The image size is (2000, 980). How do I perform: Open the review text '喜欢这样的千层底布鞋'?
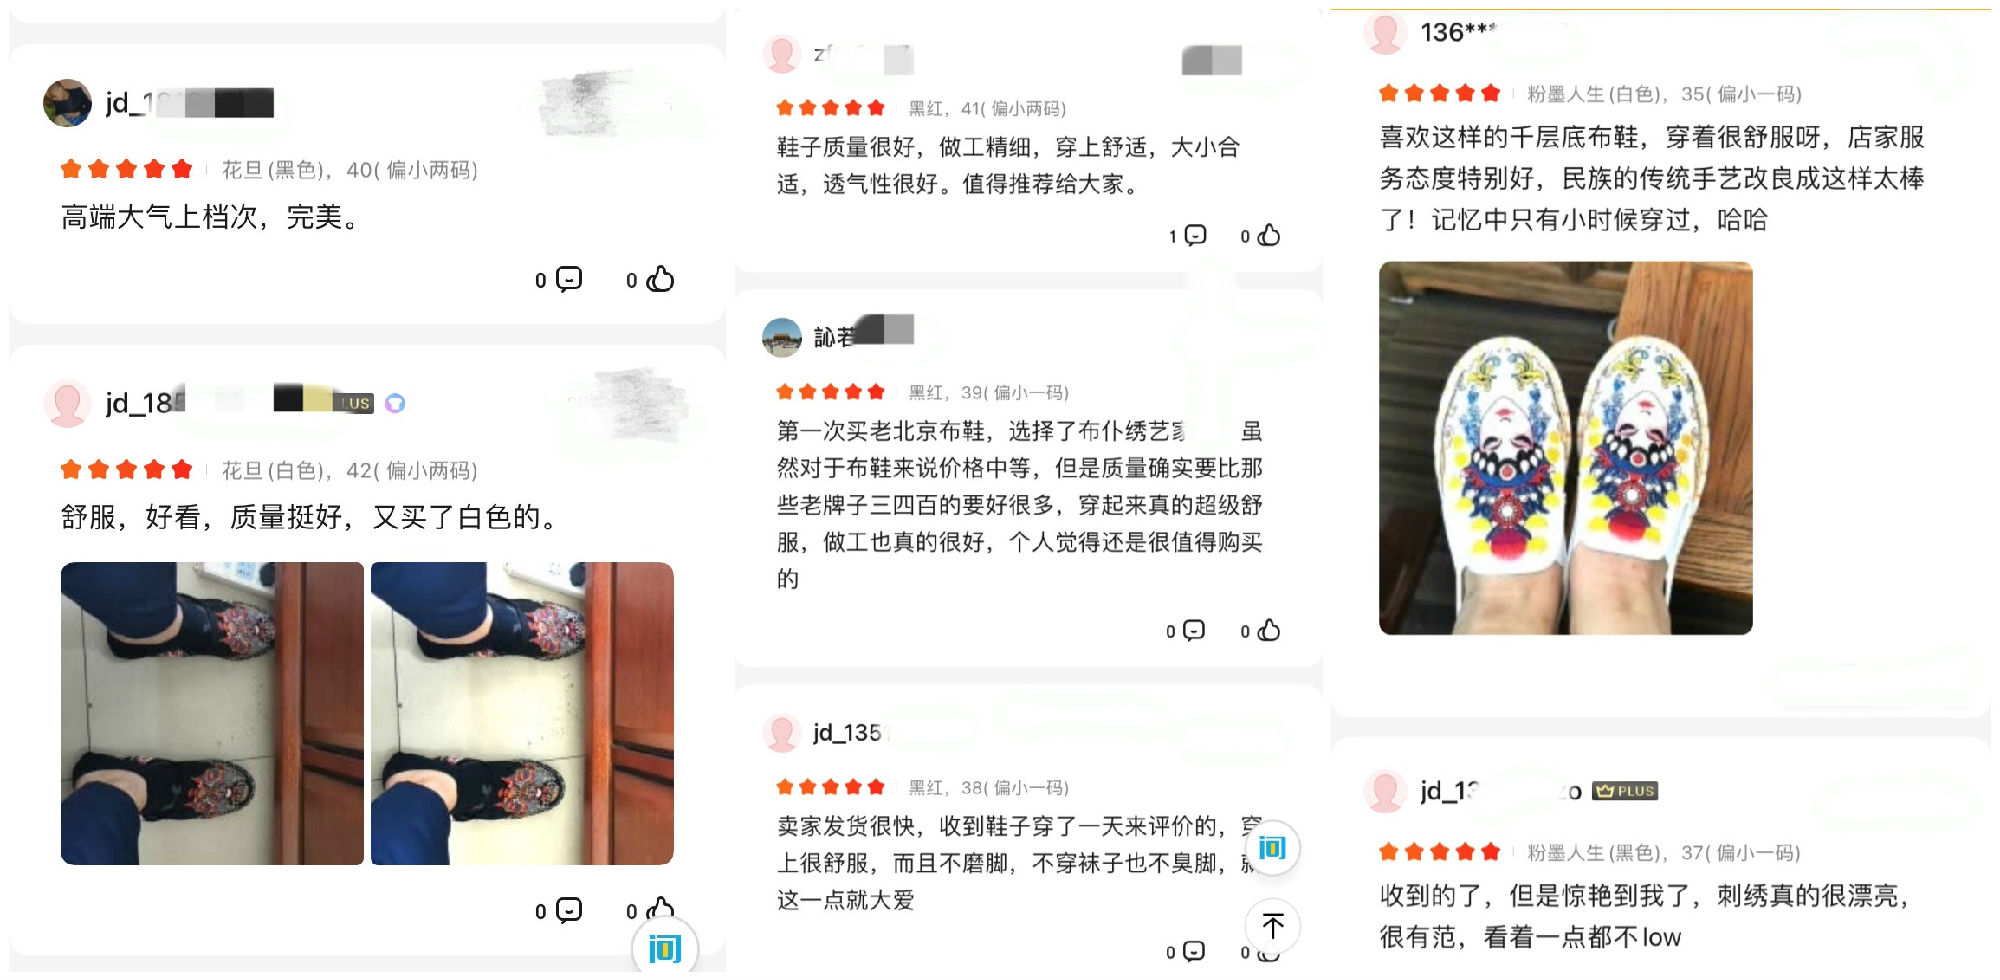click(x=1652, y=178)
